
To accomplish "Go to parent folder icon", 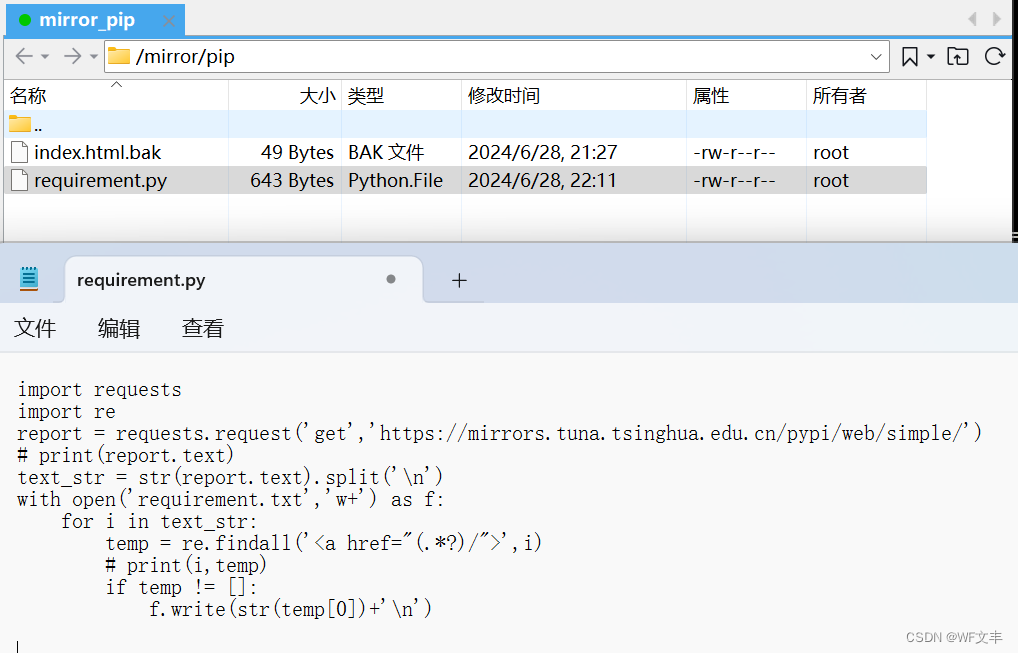I will click(x=958, y=57).
